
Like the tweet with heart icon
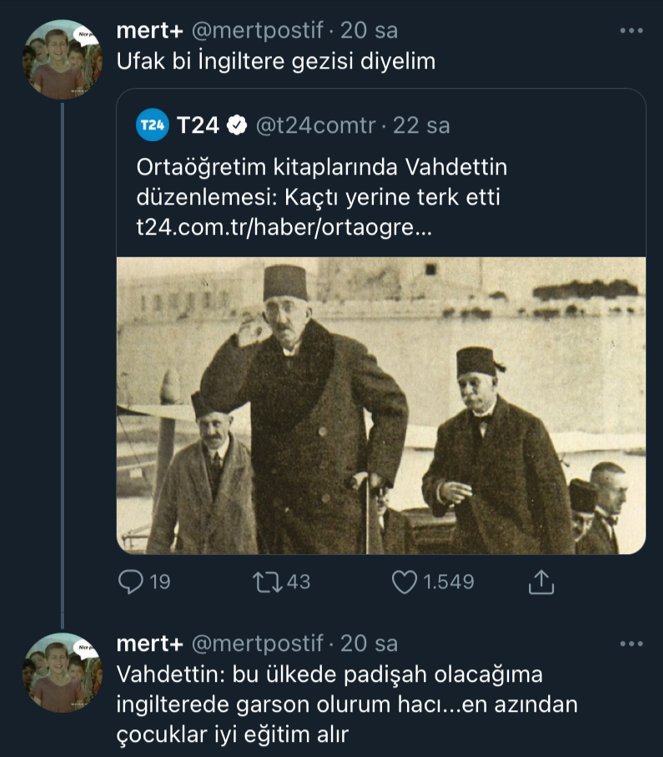(x=403, y=582)
